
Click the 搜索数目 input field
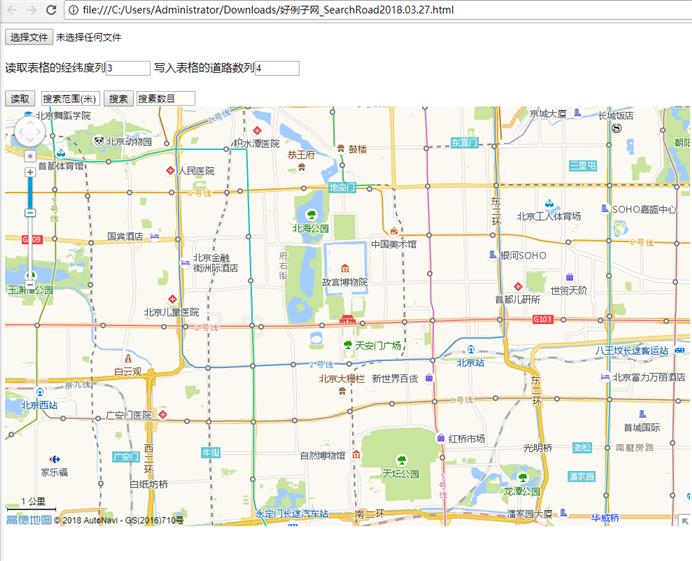[165, 98]
